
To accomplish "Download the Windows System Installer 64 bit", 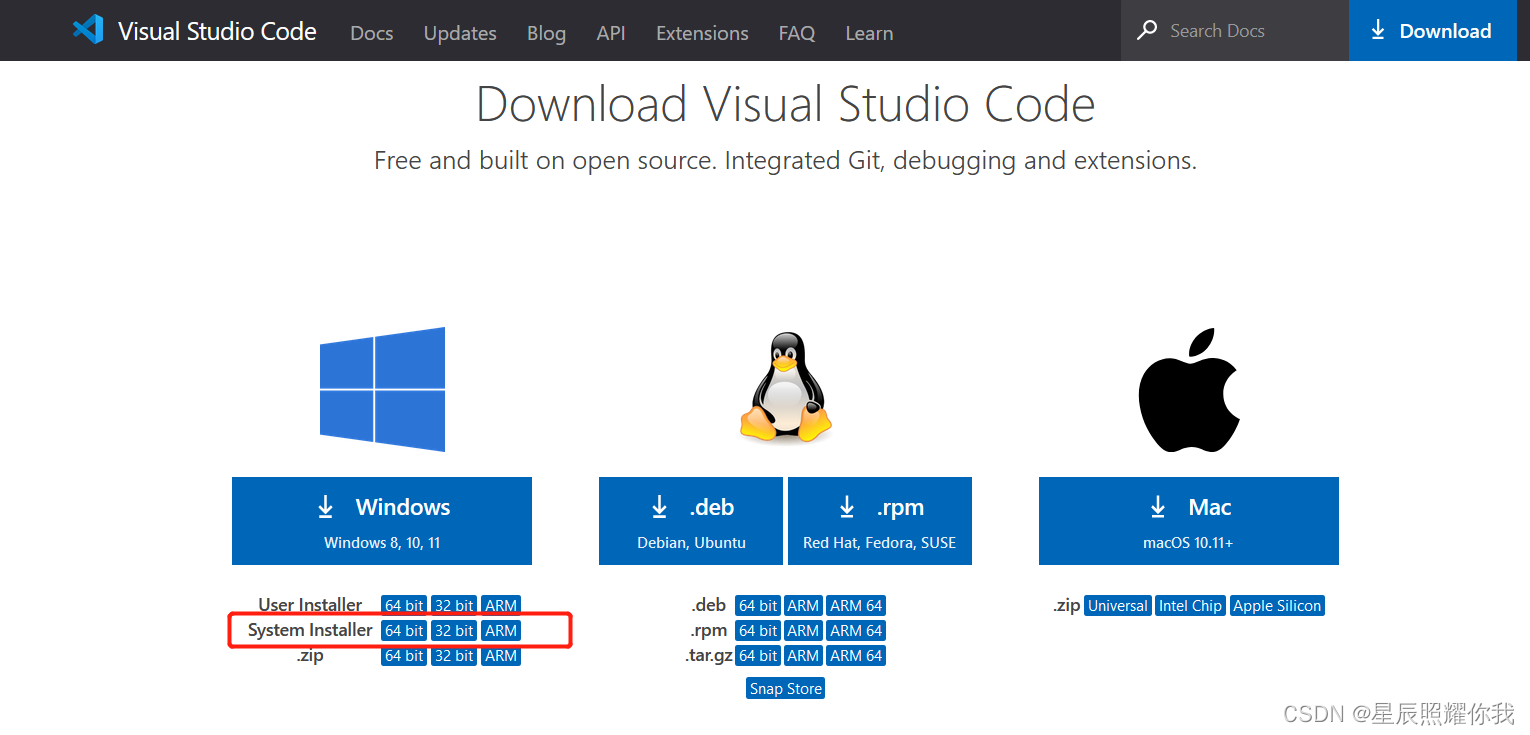I will pyautogui.click(x=404, y=630).
